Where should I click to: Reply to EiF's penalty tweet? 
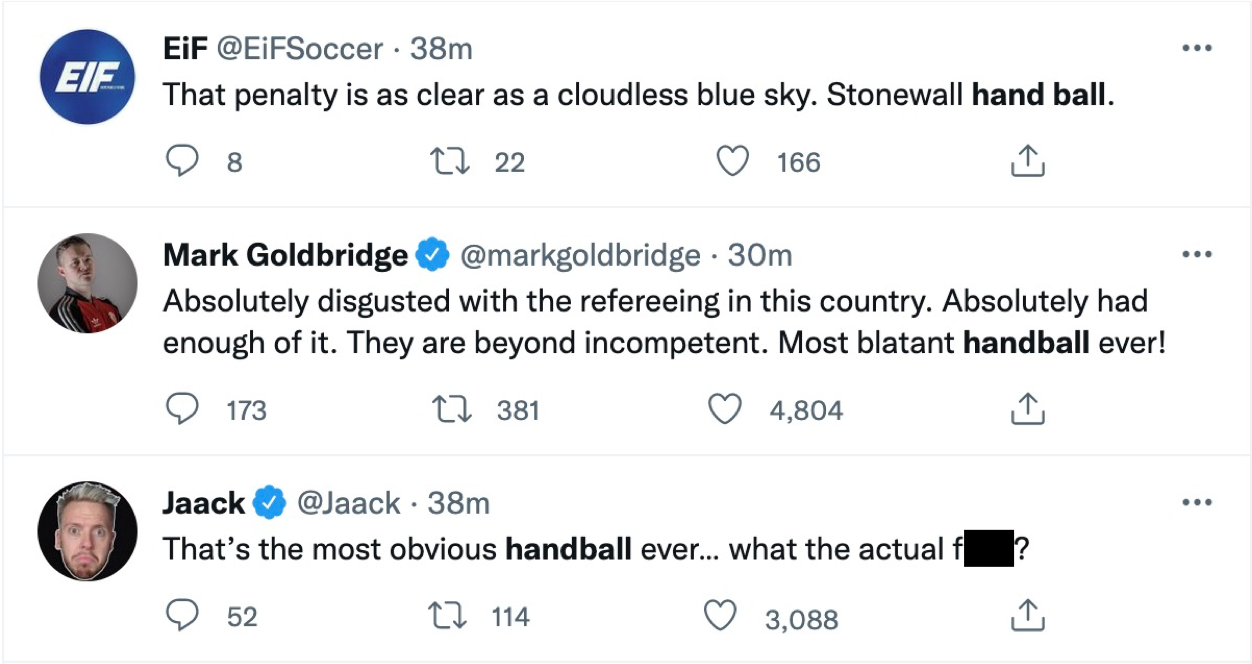[x=183, y=161]
